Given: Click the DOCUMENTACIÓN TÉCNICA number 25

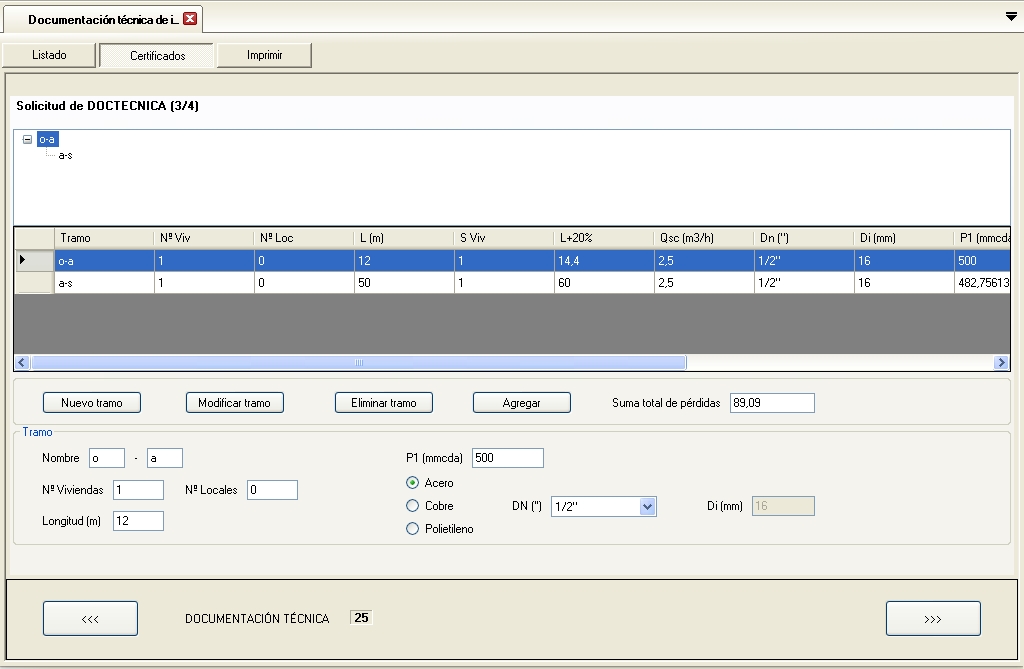Looking at the screenshot, I should coord(361,617).
